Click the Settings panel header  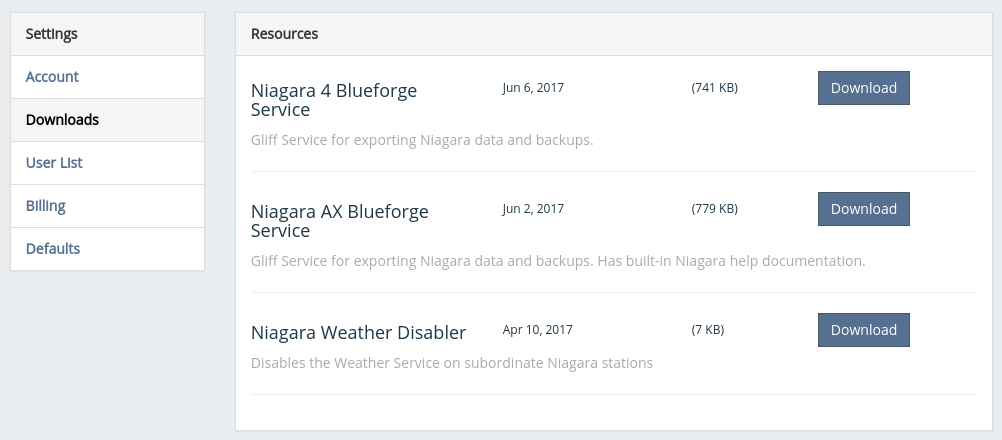[107, 34]
